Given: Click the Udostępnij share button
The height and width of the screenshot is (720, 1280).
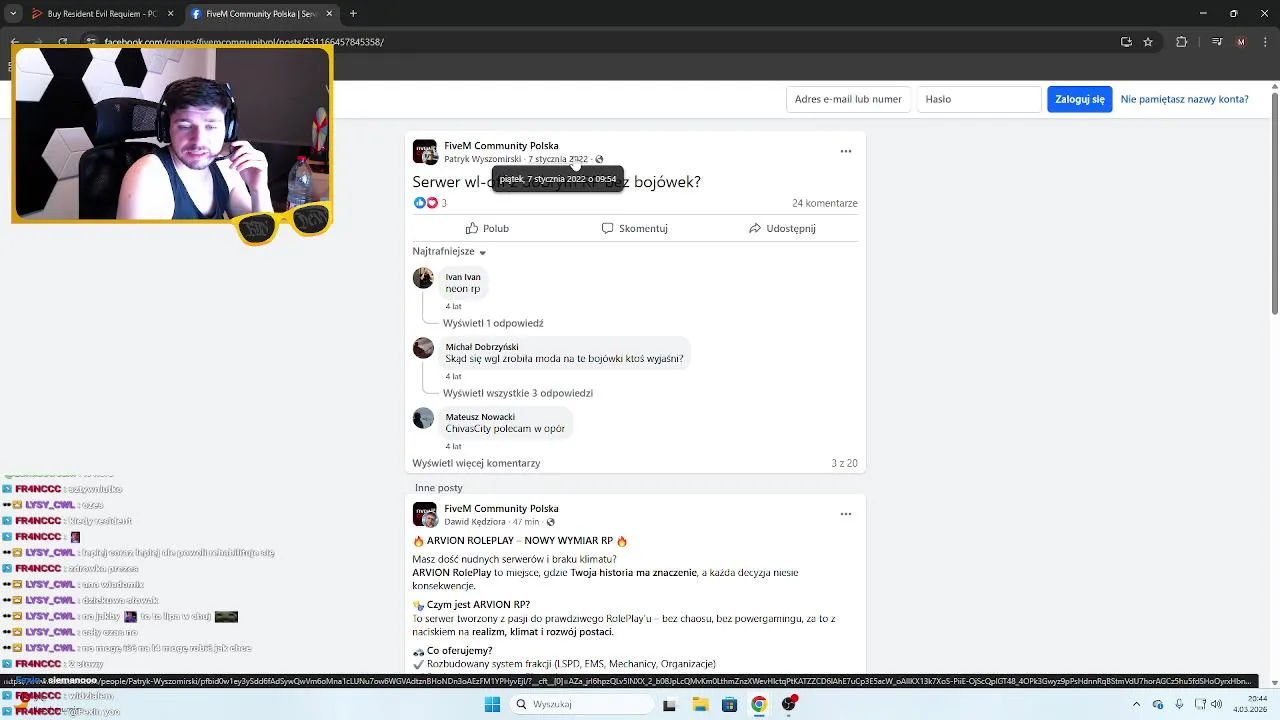Looking at the screenshot, I should point(782,228).
